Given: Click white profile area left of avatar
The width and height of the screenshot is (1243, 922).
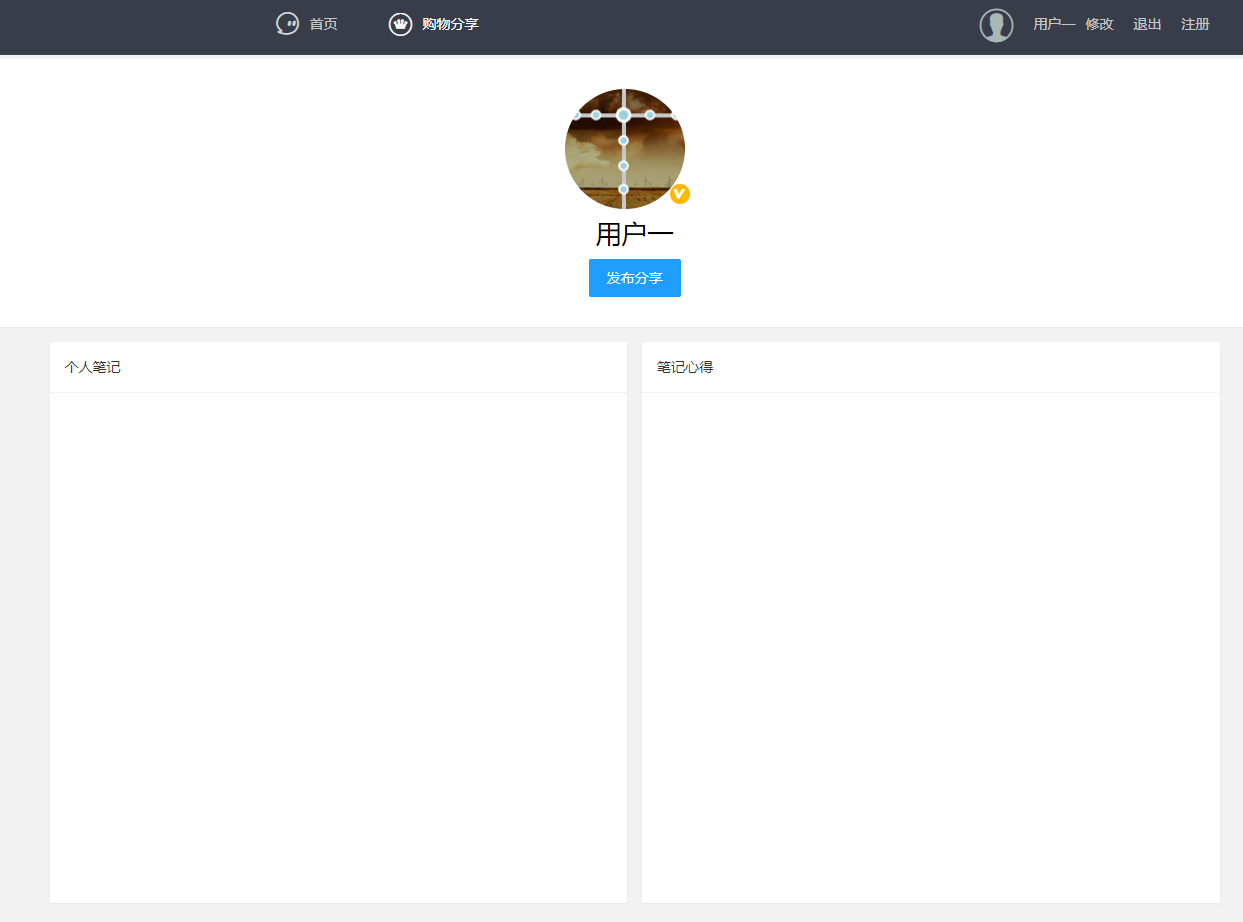Looking at the screenshot, I should coord(300,190).
